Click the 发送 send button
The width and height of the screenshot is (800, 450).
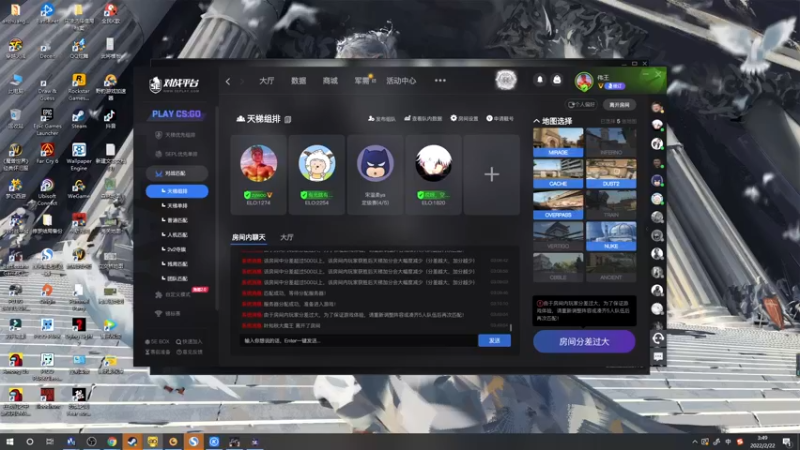pos(494,340)
